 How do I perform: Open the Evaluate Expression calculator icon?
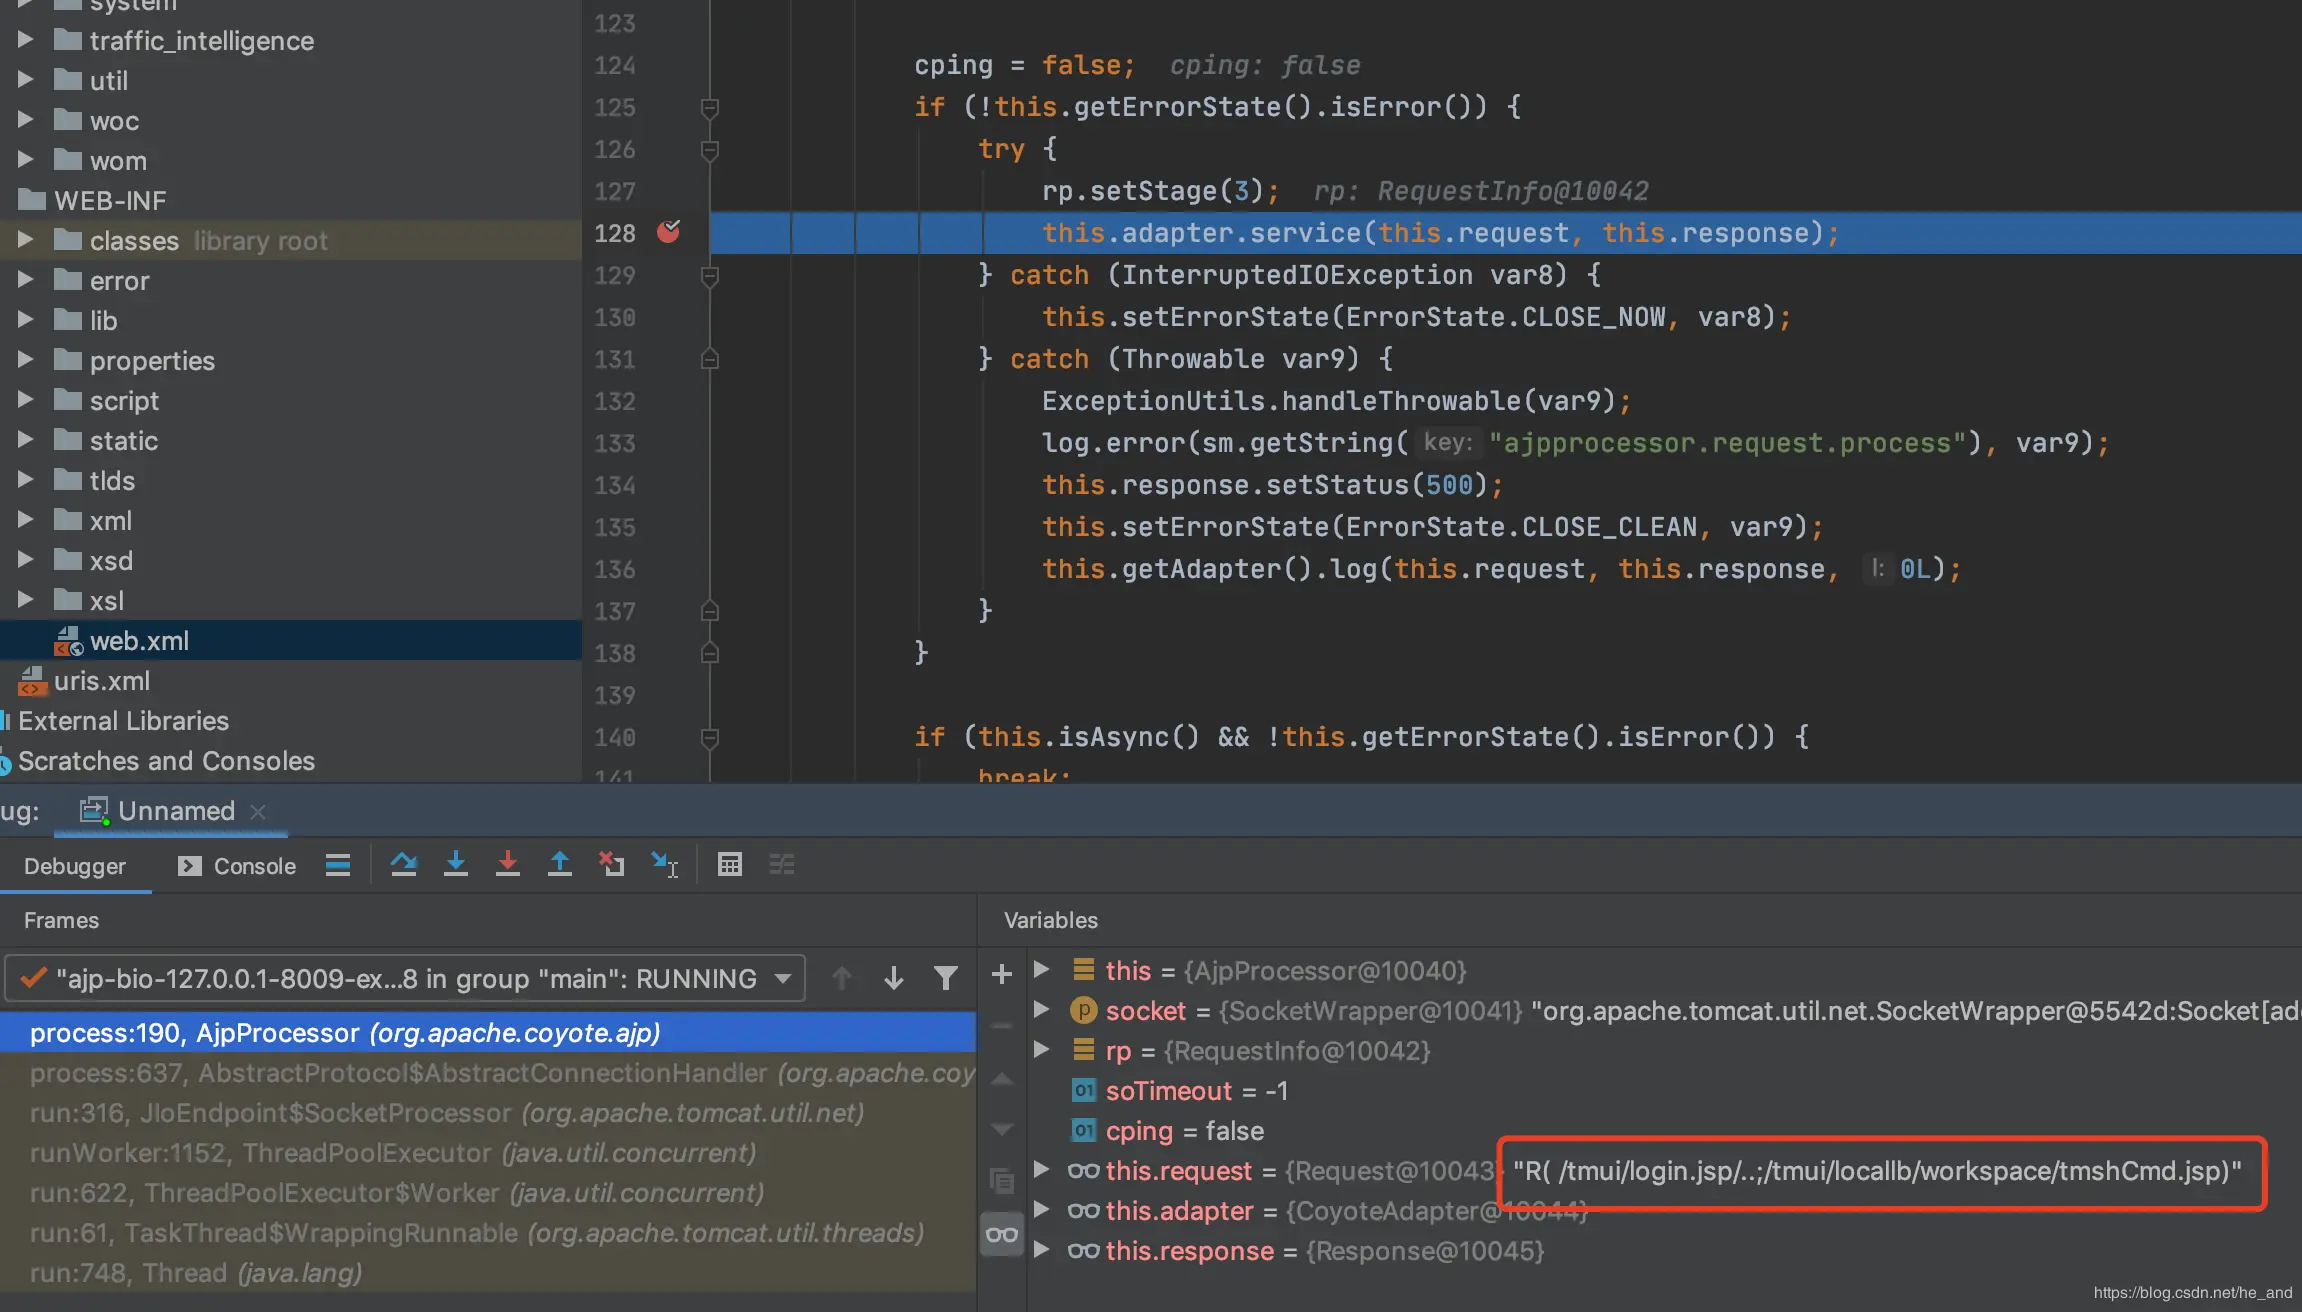[730, 864]
